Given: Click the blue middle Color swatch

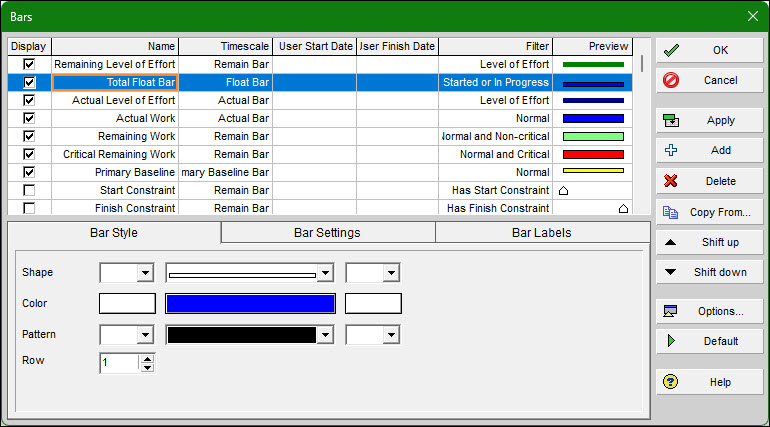Looking at the screenshot, I should [250, 303].
